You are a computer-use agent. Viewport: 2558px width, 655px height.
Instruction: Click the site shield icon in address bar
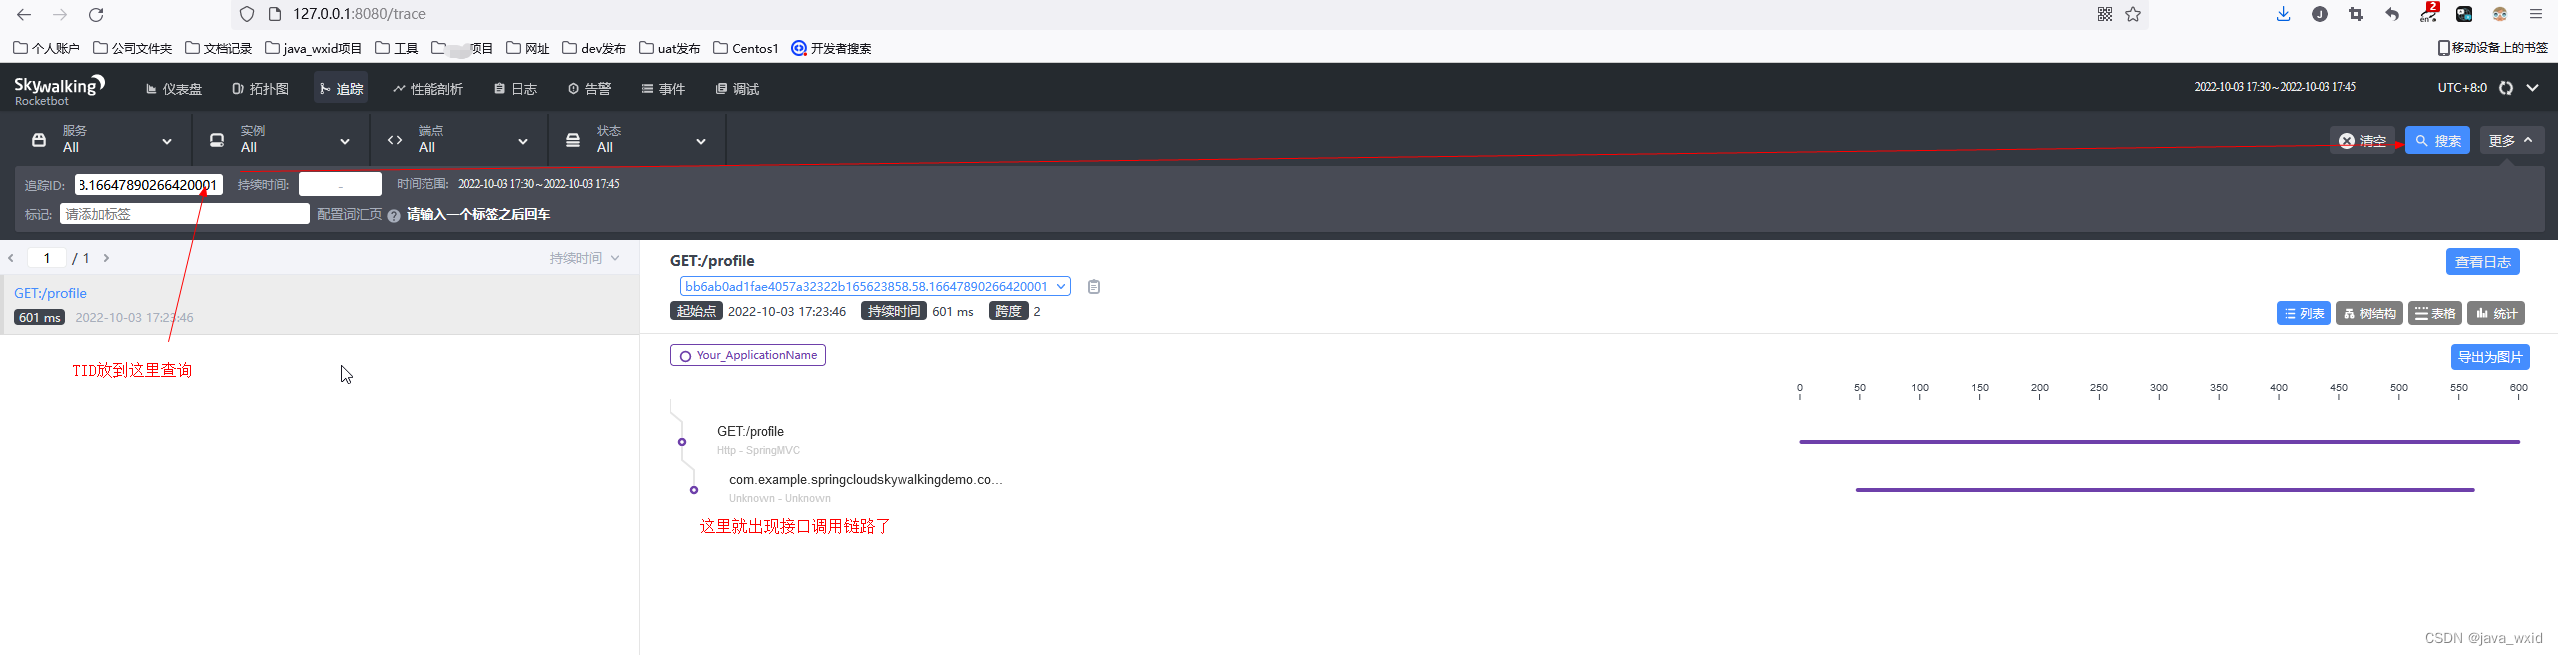[247, 14]
